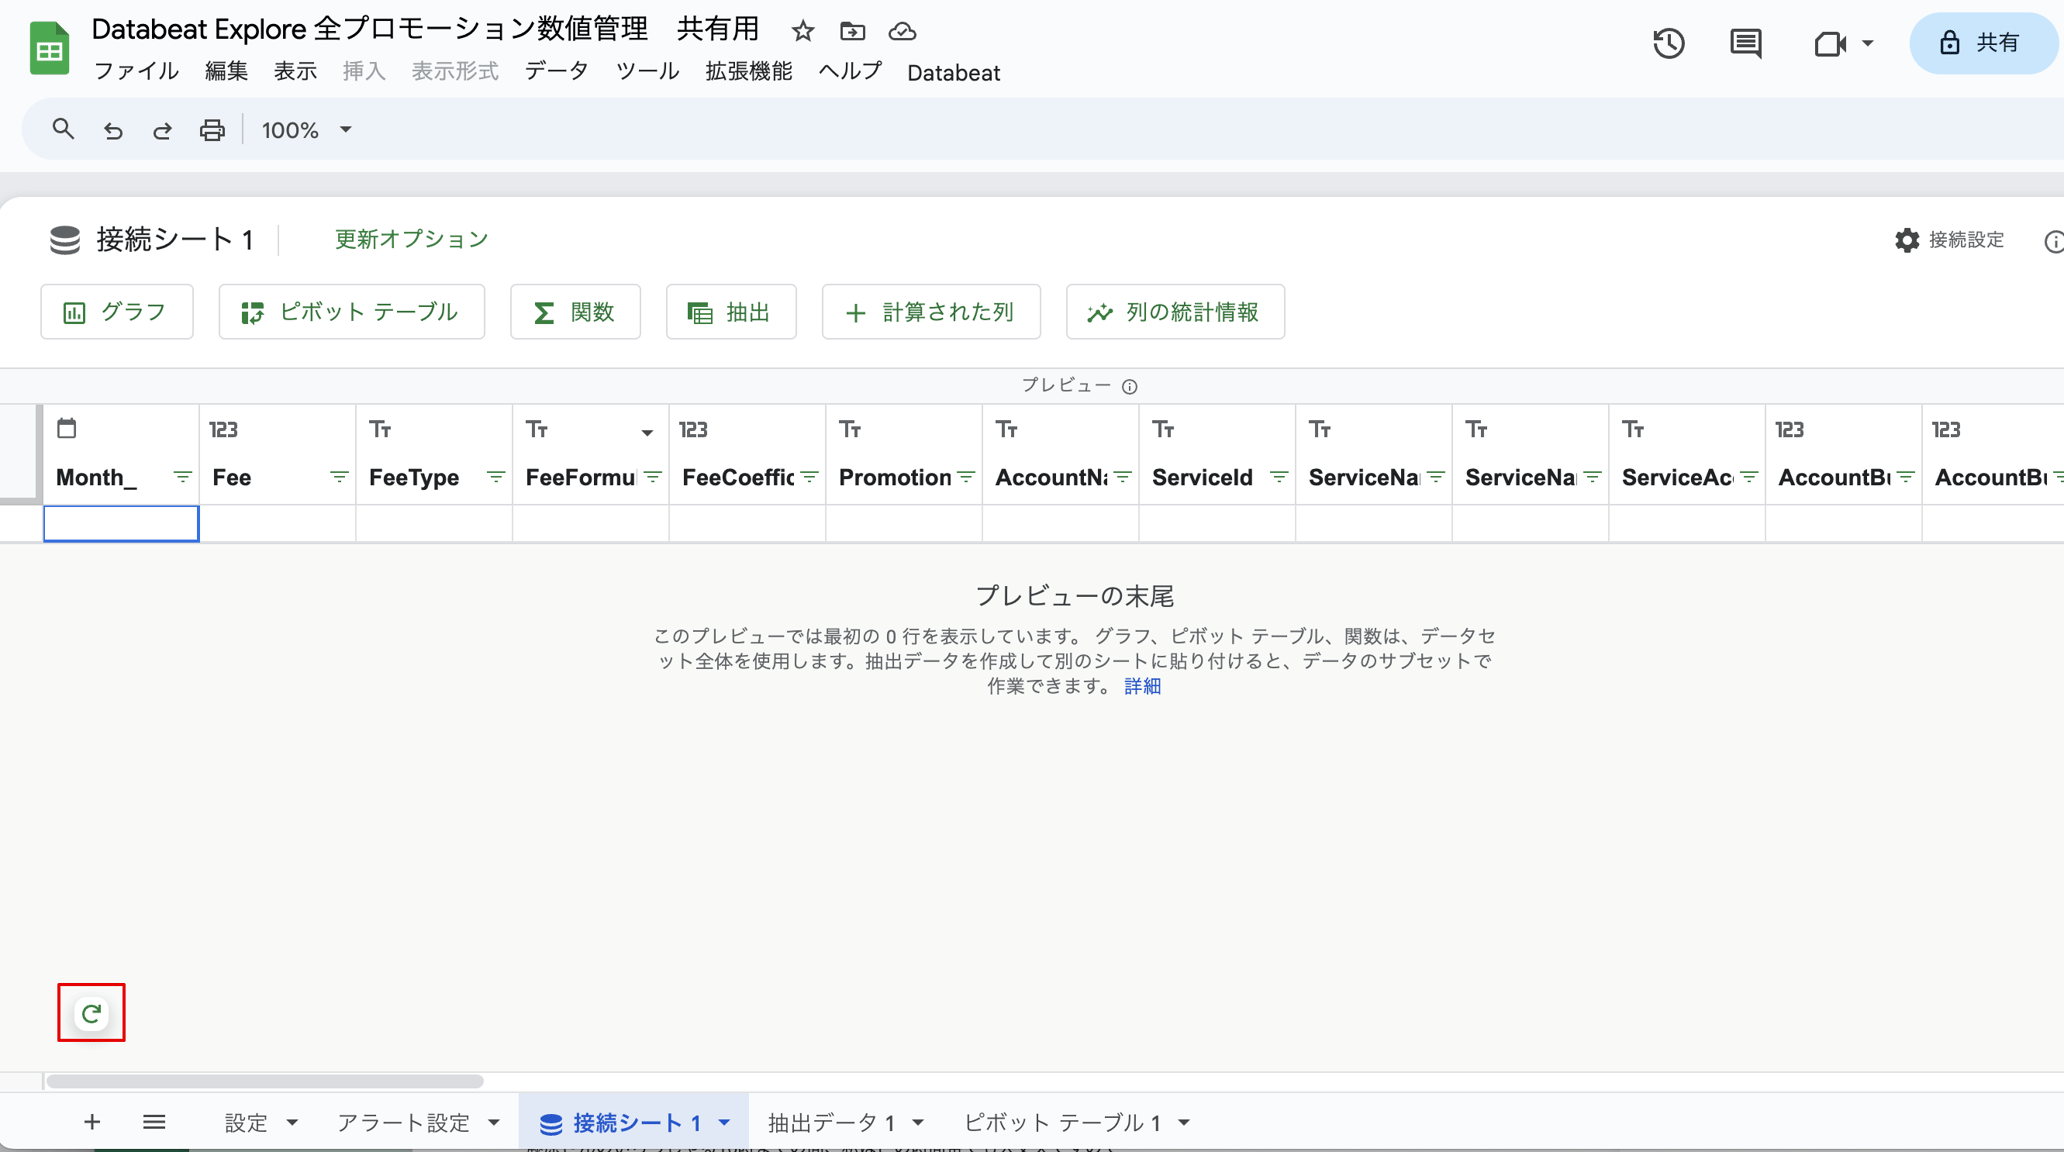Open version history via clock icon
Screen dimensions: 2064x1152
click(1668, 43)
